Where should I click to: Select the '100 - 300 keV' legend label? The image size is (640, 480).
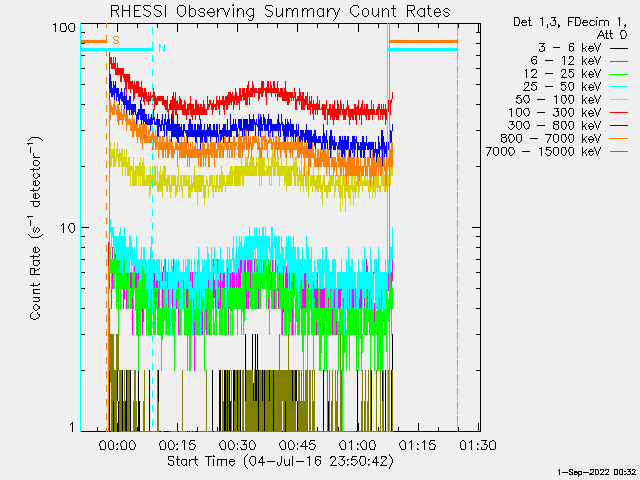[555, 113]
